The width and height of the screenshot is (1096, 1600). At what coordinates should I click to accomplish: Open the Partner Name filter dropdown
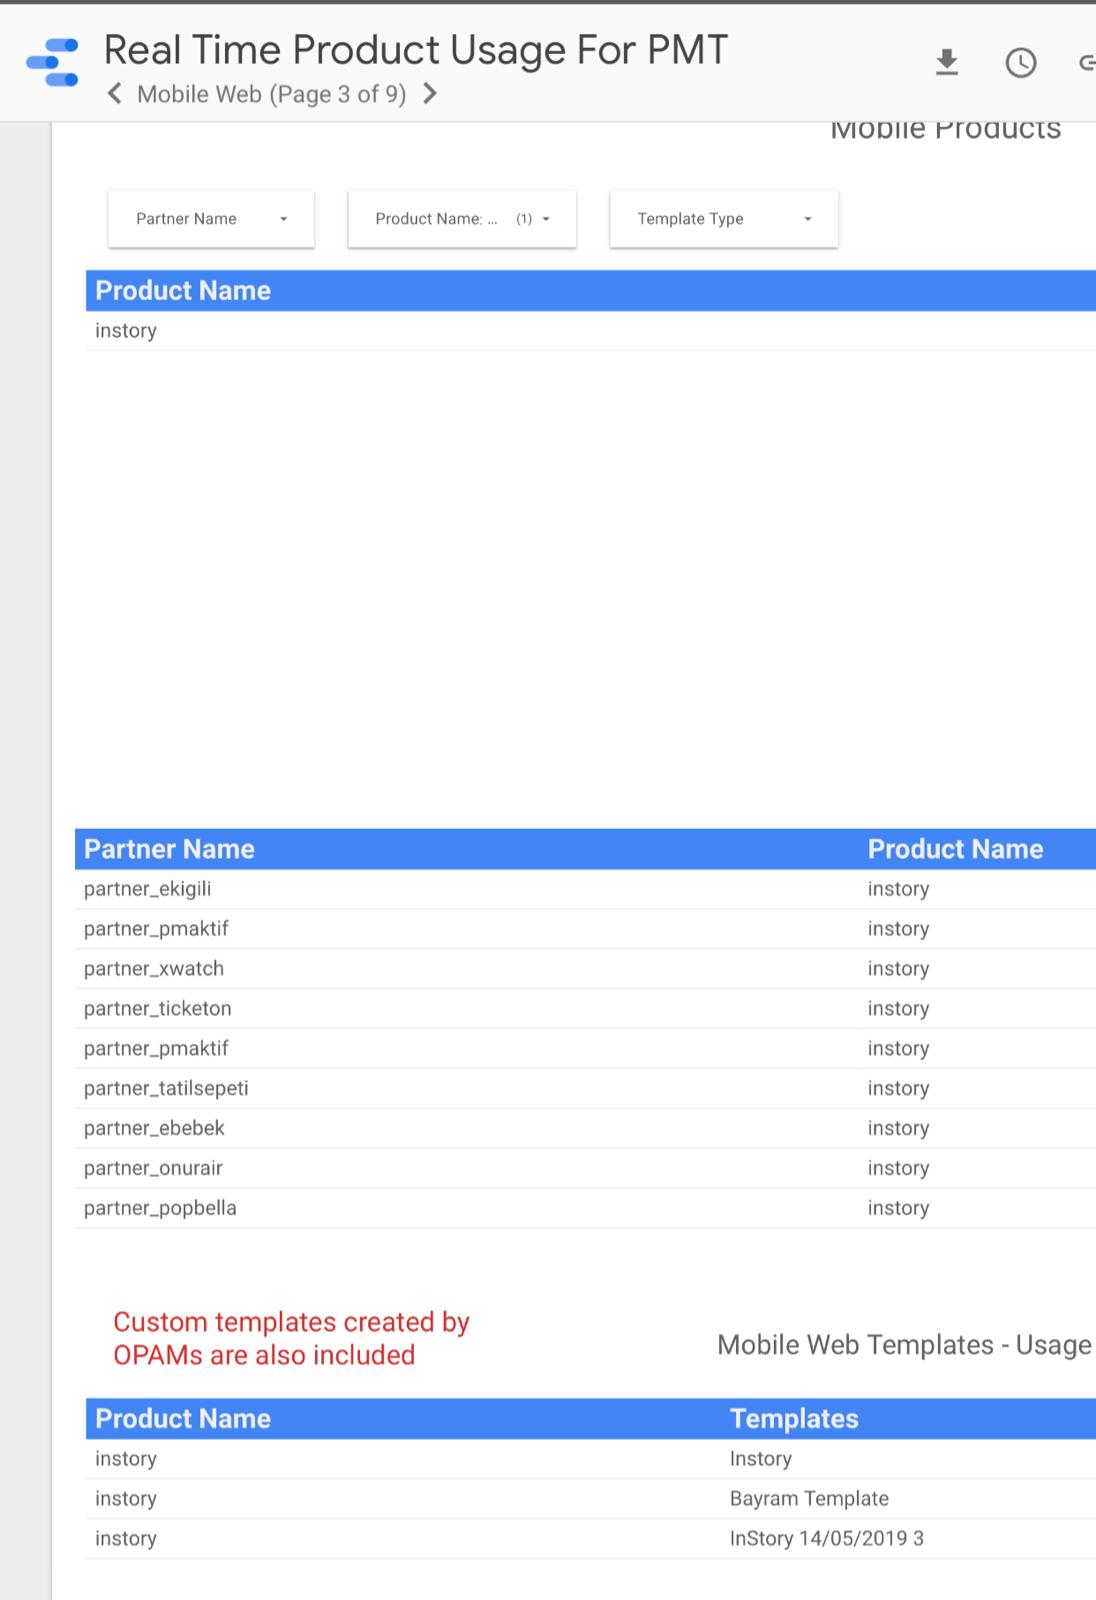pyautogui.click(x=211, y=219)
